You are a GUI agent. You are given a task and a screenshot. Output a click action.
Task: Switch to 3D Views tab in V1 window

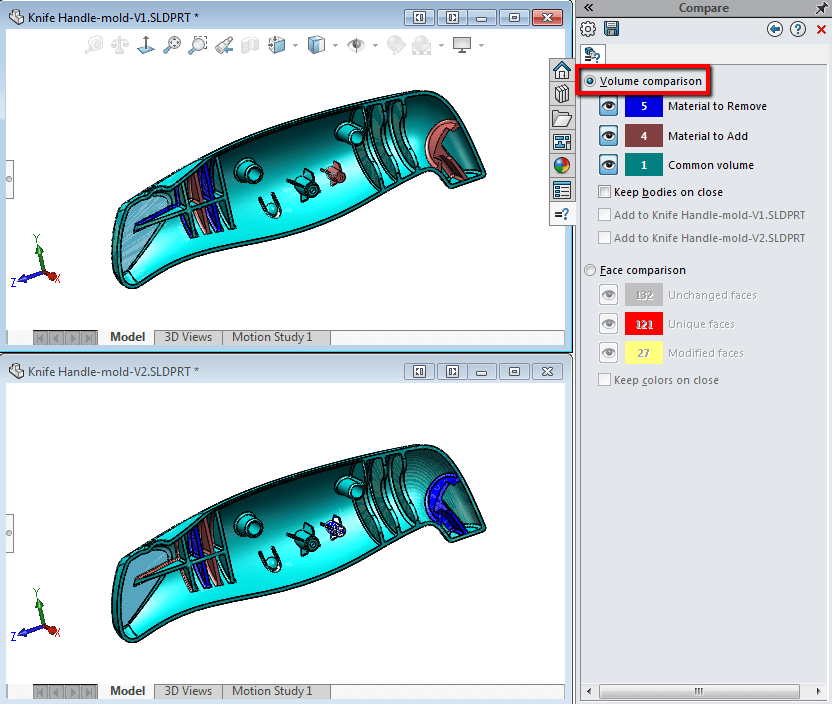click(188, 337)
